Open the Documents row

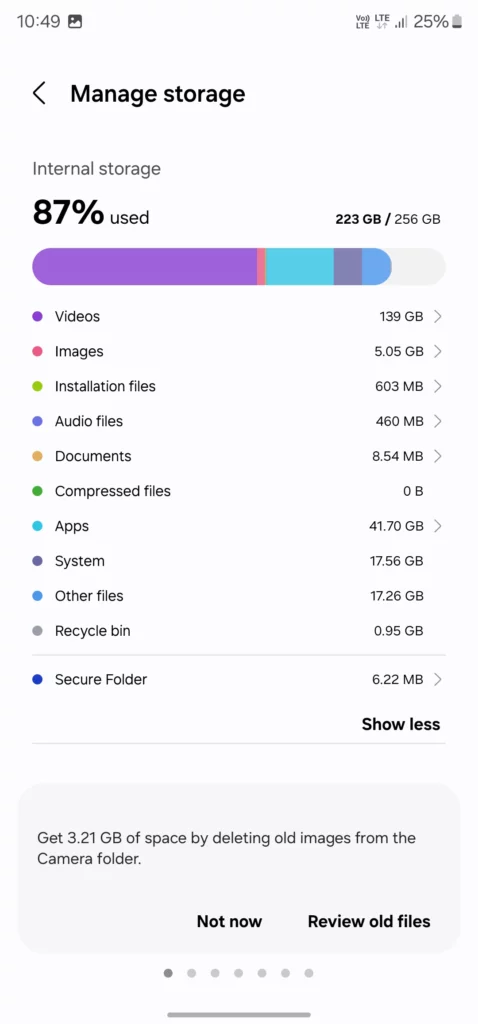coord(238,456)
